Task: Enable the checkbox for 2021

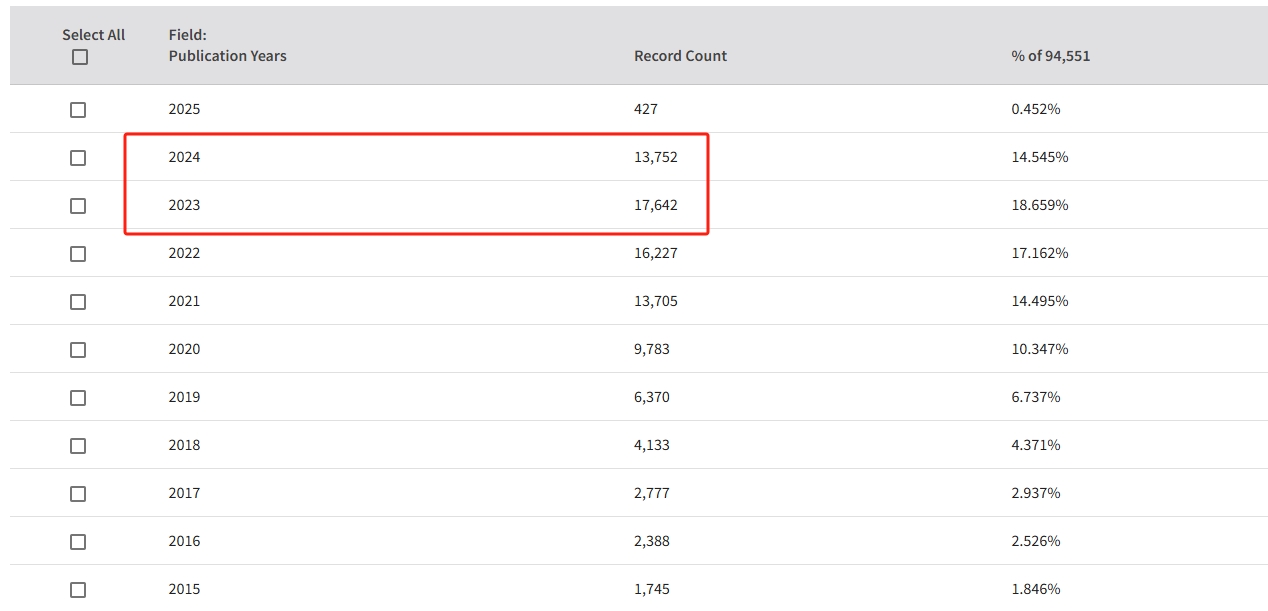Action: click(78, 302)
